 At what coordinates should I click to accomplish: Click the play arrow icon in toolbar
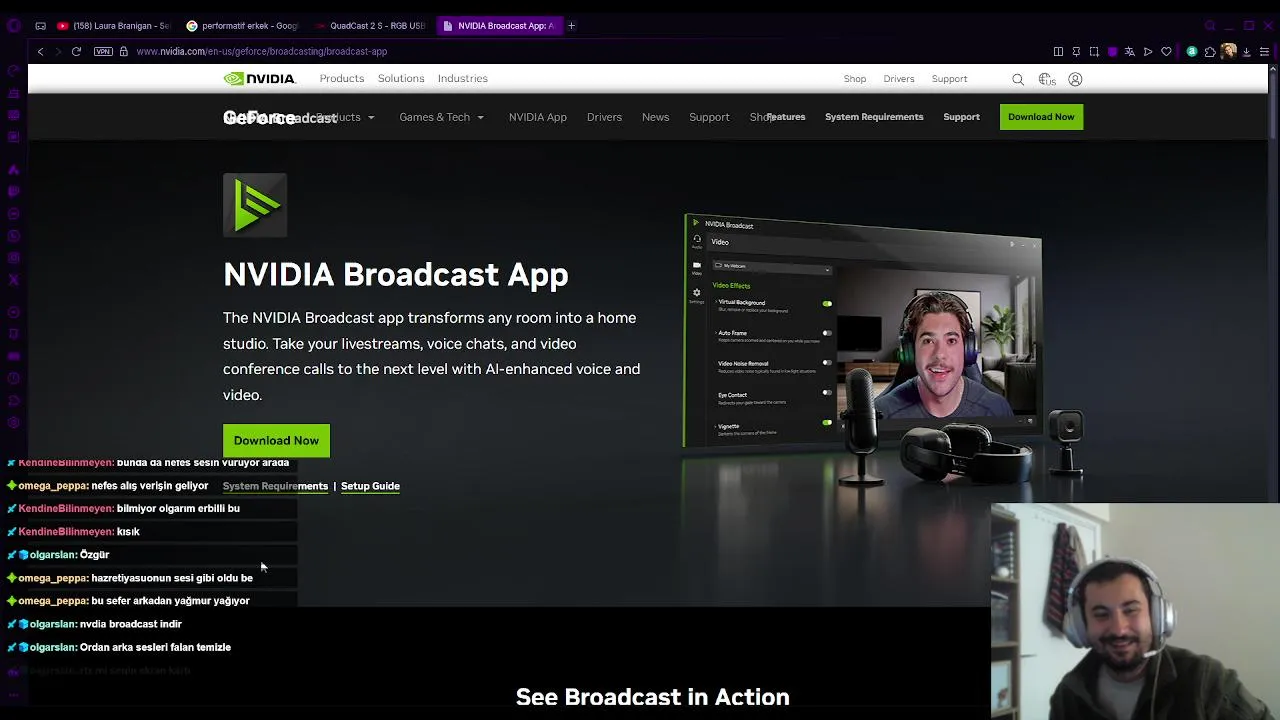point(1148,51)
